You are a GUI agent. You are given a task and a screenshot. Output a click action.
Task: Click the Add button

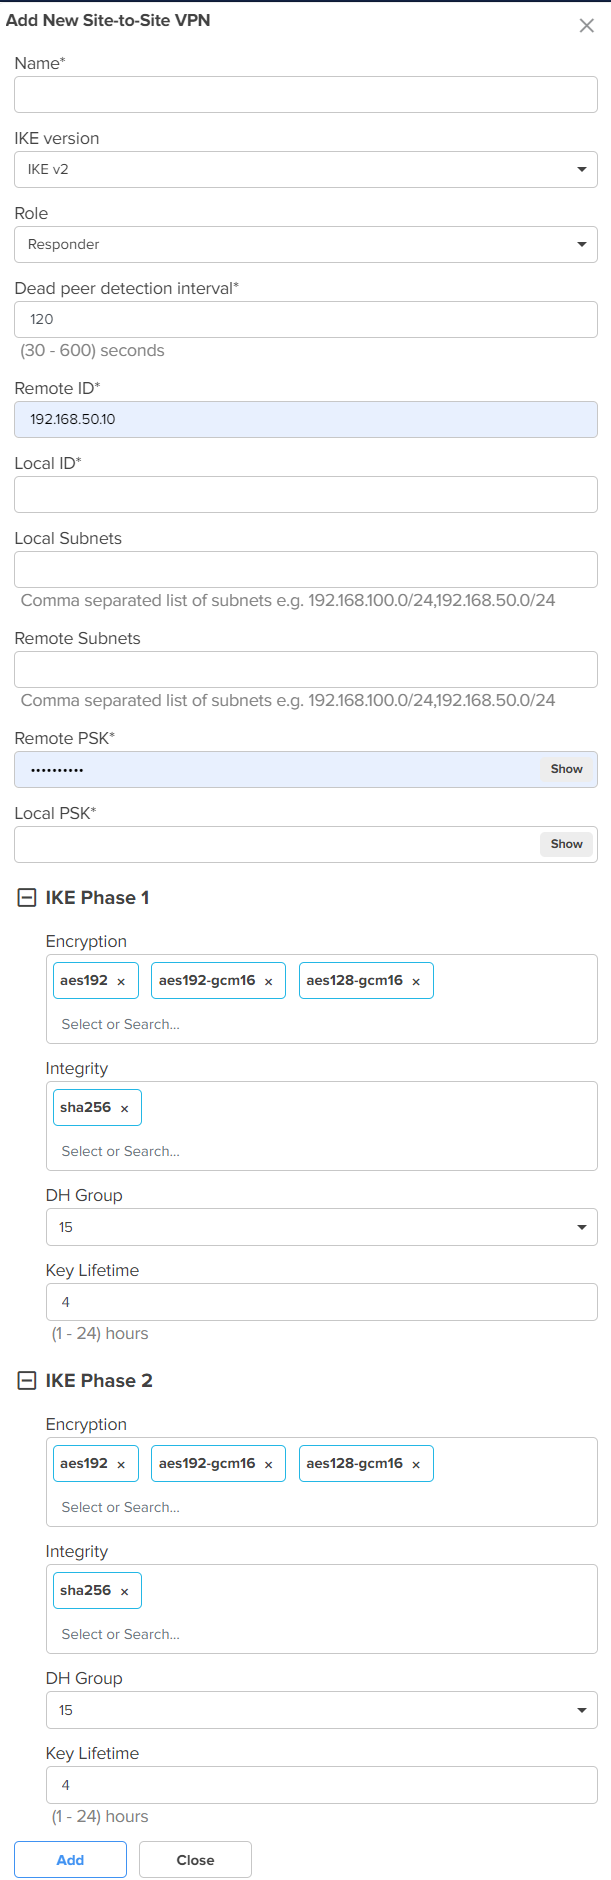(70, 1860)
